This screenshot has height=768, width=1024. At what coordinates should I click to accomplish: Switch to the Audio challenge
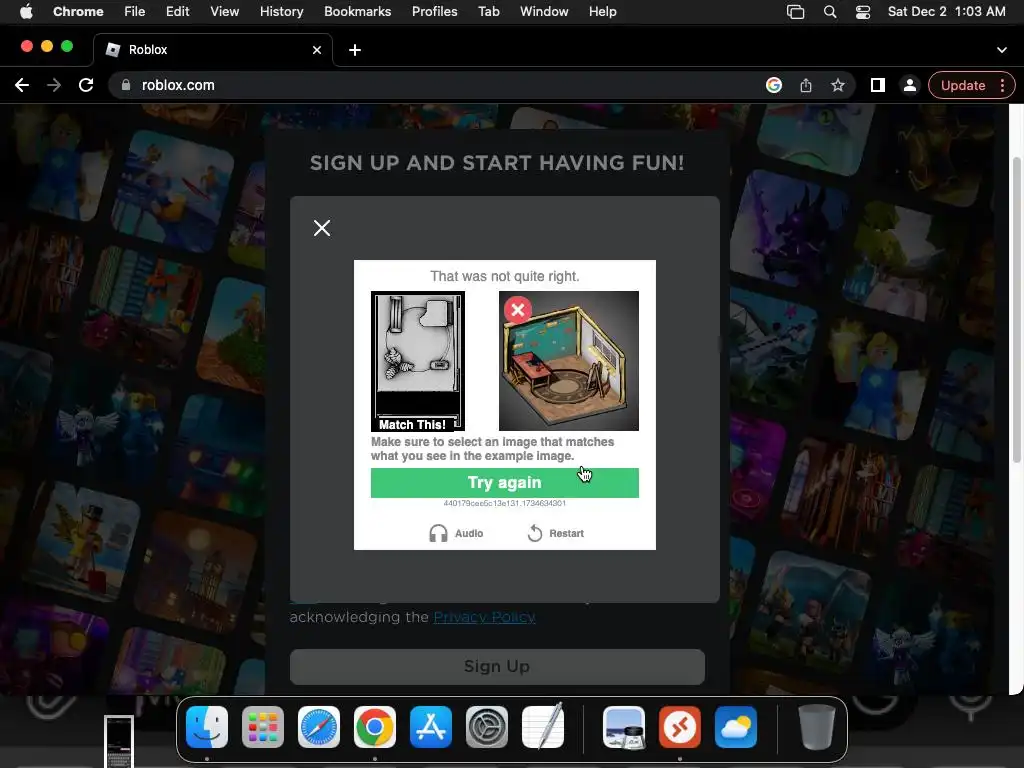pyautogui.click(x=456, y=534)
